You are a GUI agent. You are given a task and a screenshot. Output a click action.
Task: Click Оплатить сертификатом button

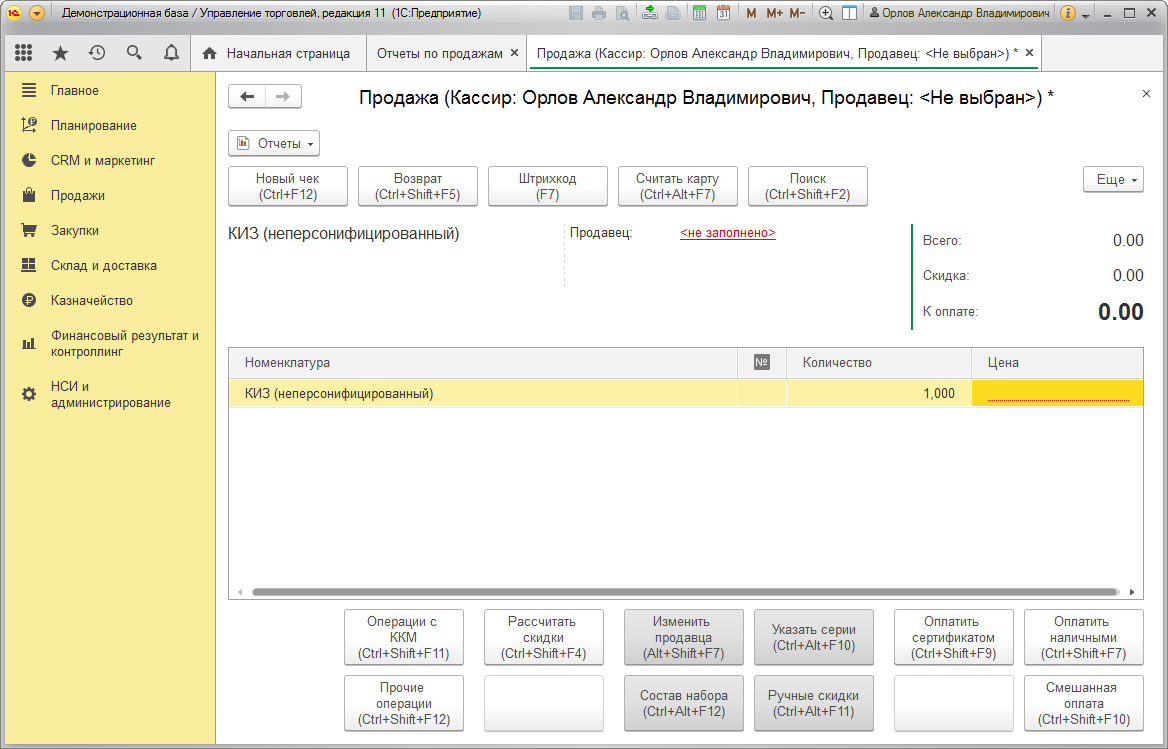coord(953,637)
